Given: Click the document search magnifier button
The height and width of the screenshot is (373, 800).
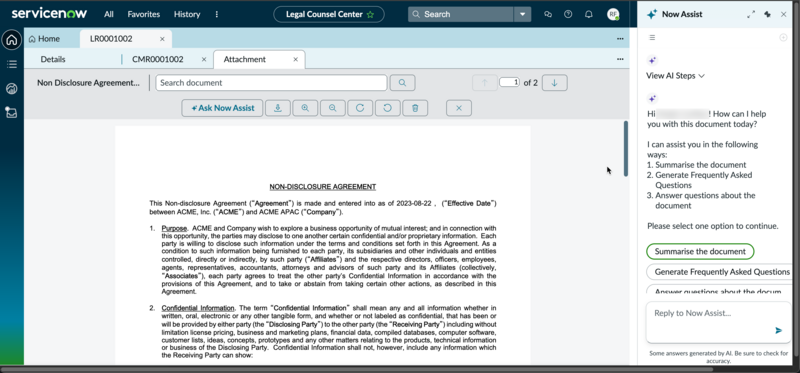Looking at the screenshot, I should pos(403,83).
